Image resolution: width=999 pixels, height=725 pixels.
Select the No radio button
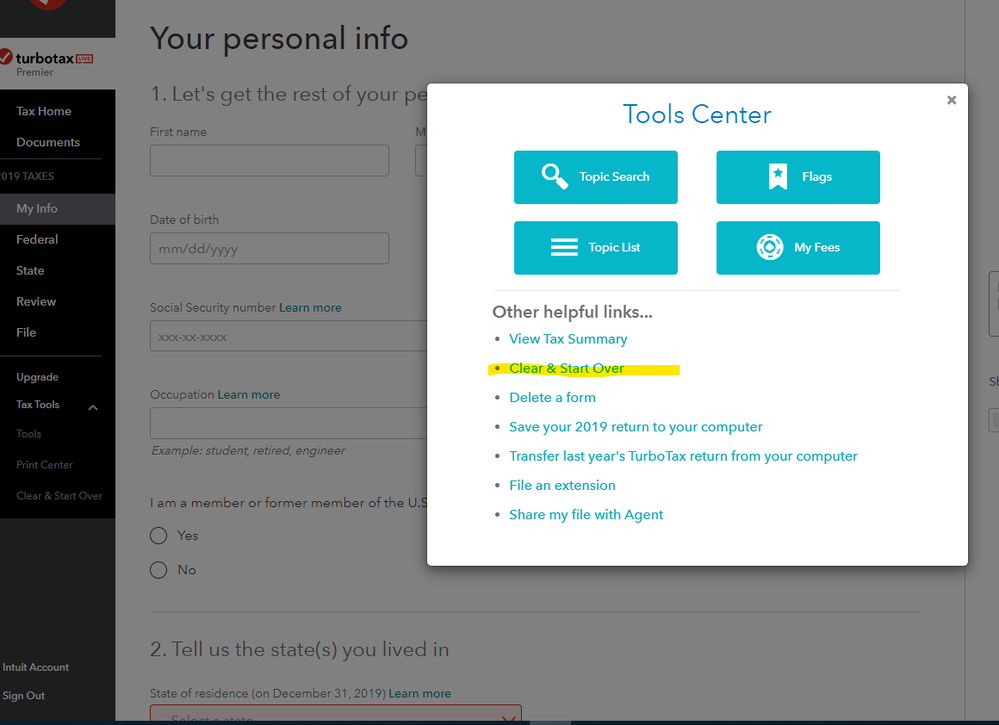159,570
